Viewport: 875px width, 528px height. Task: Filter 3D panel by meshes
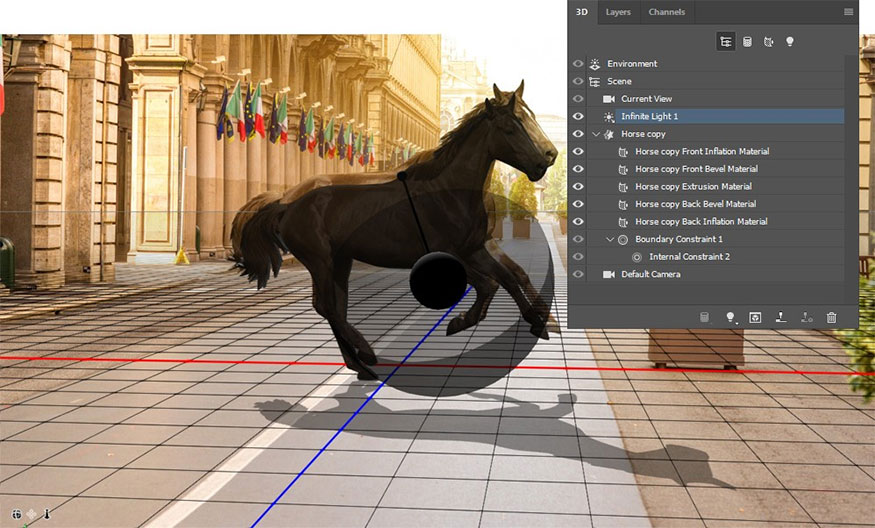pos(747,41)
